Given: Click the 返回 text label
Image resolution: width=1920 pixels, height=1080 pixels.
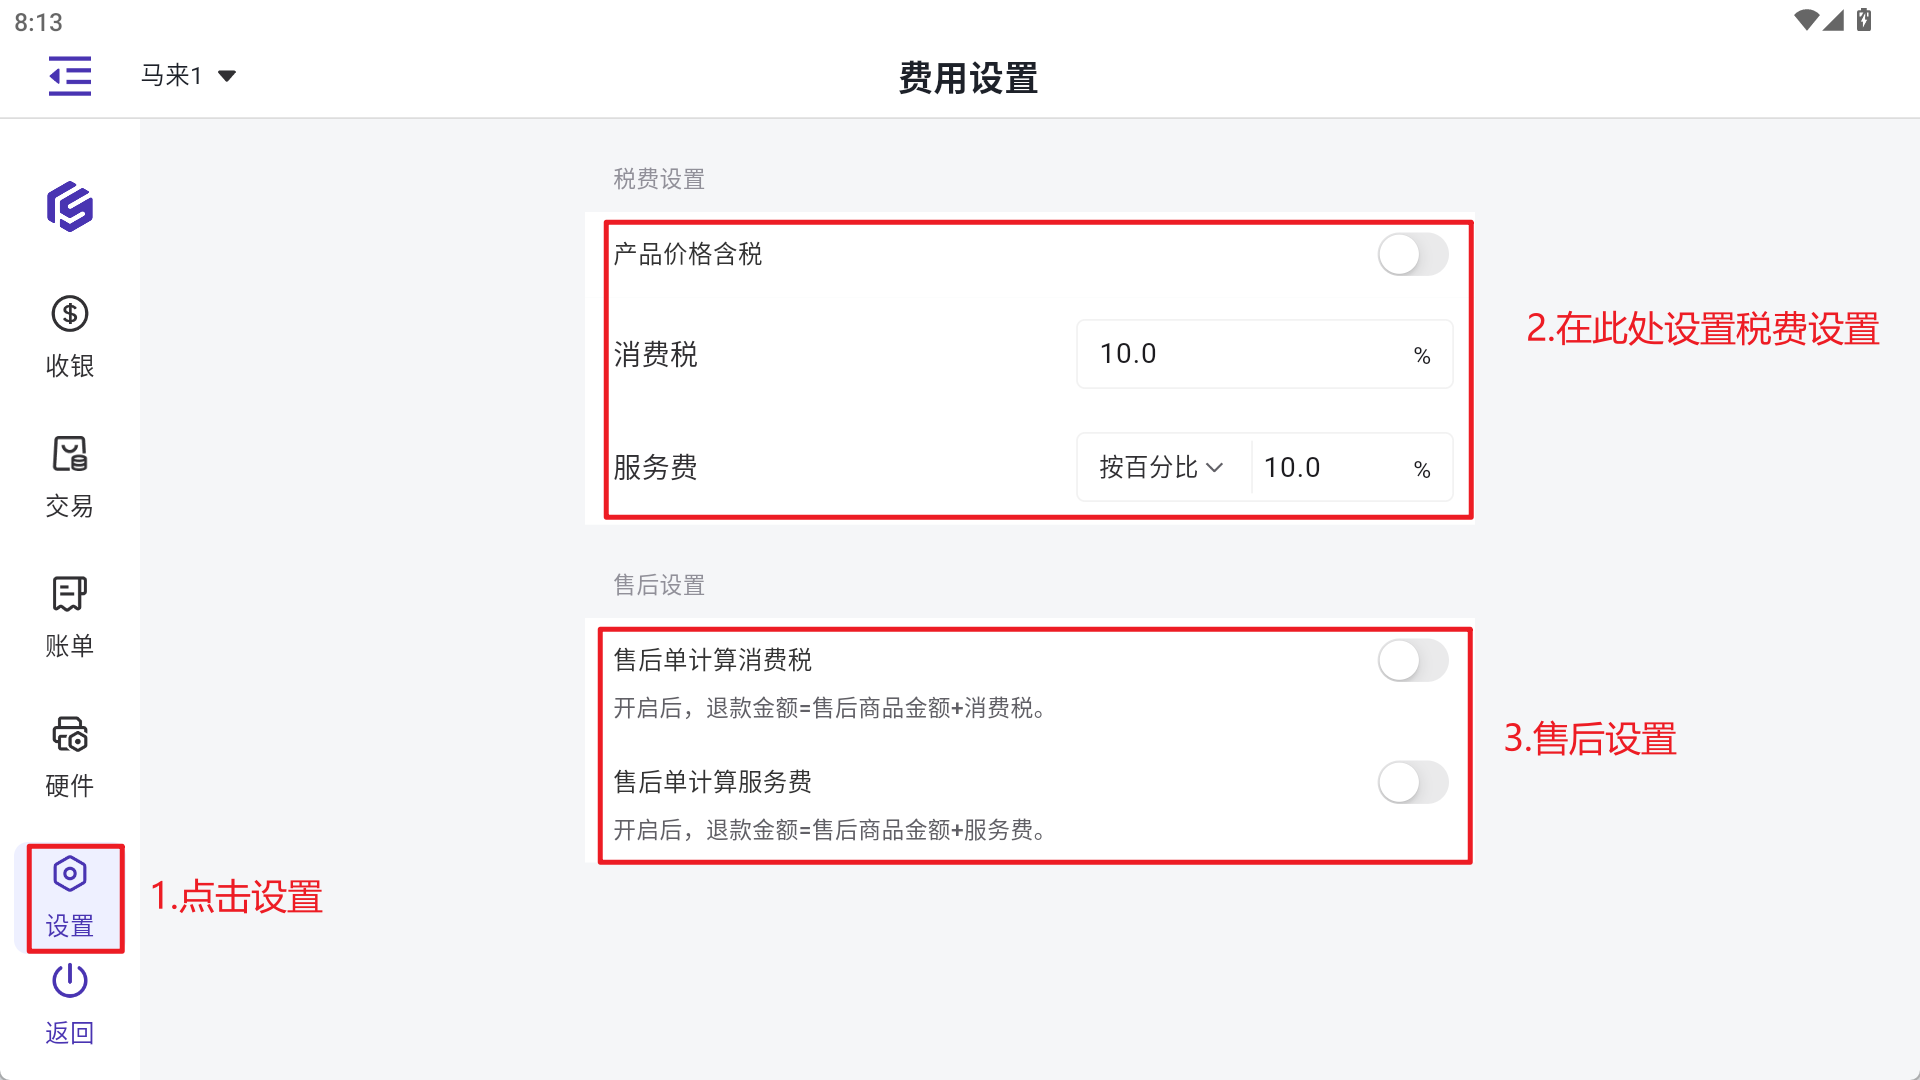Looking at the screenshot, I should pos(70,1033).
